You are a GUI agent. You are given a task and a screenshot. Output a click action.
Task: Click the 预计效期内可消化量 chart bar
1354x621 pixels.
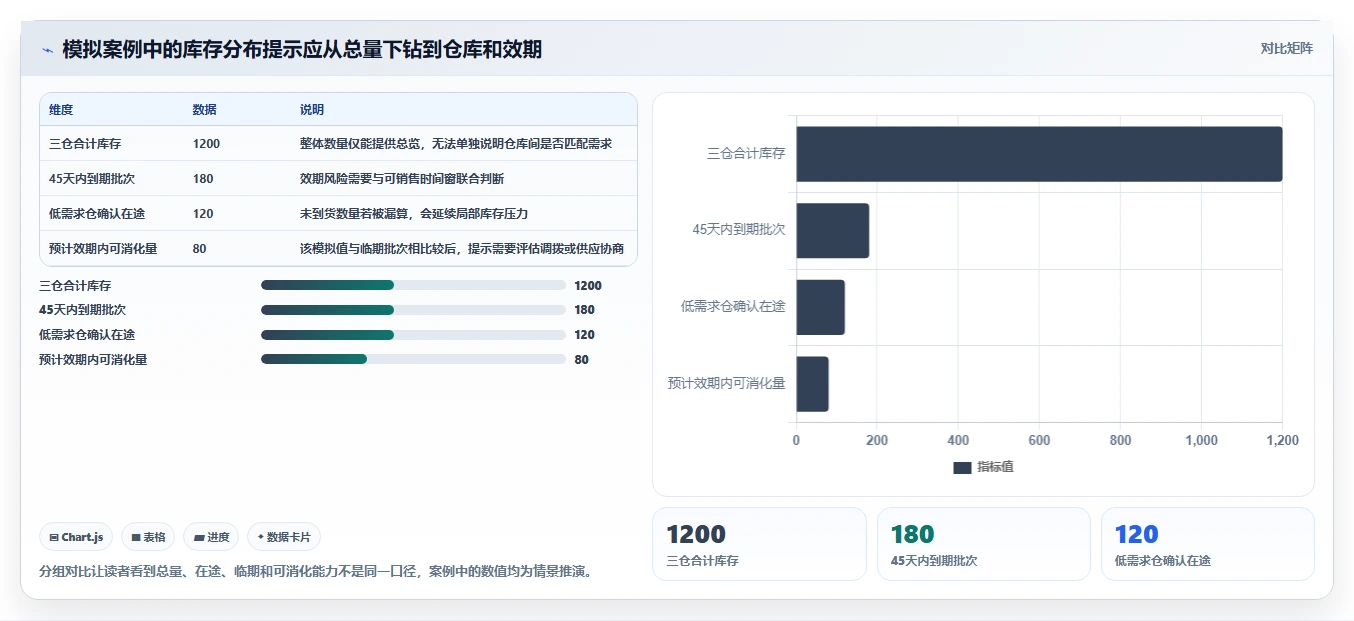pyautogui.click(x=812, y=384)
